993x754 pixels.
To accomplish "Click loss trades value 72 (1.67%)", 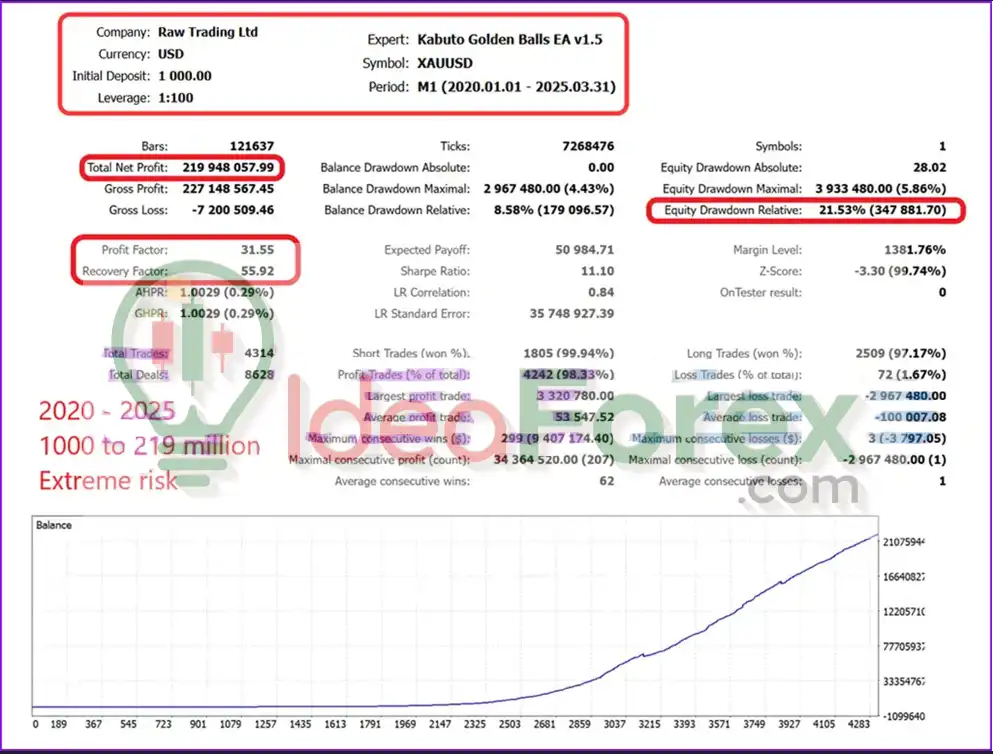I will click(912, 375).
